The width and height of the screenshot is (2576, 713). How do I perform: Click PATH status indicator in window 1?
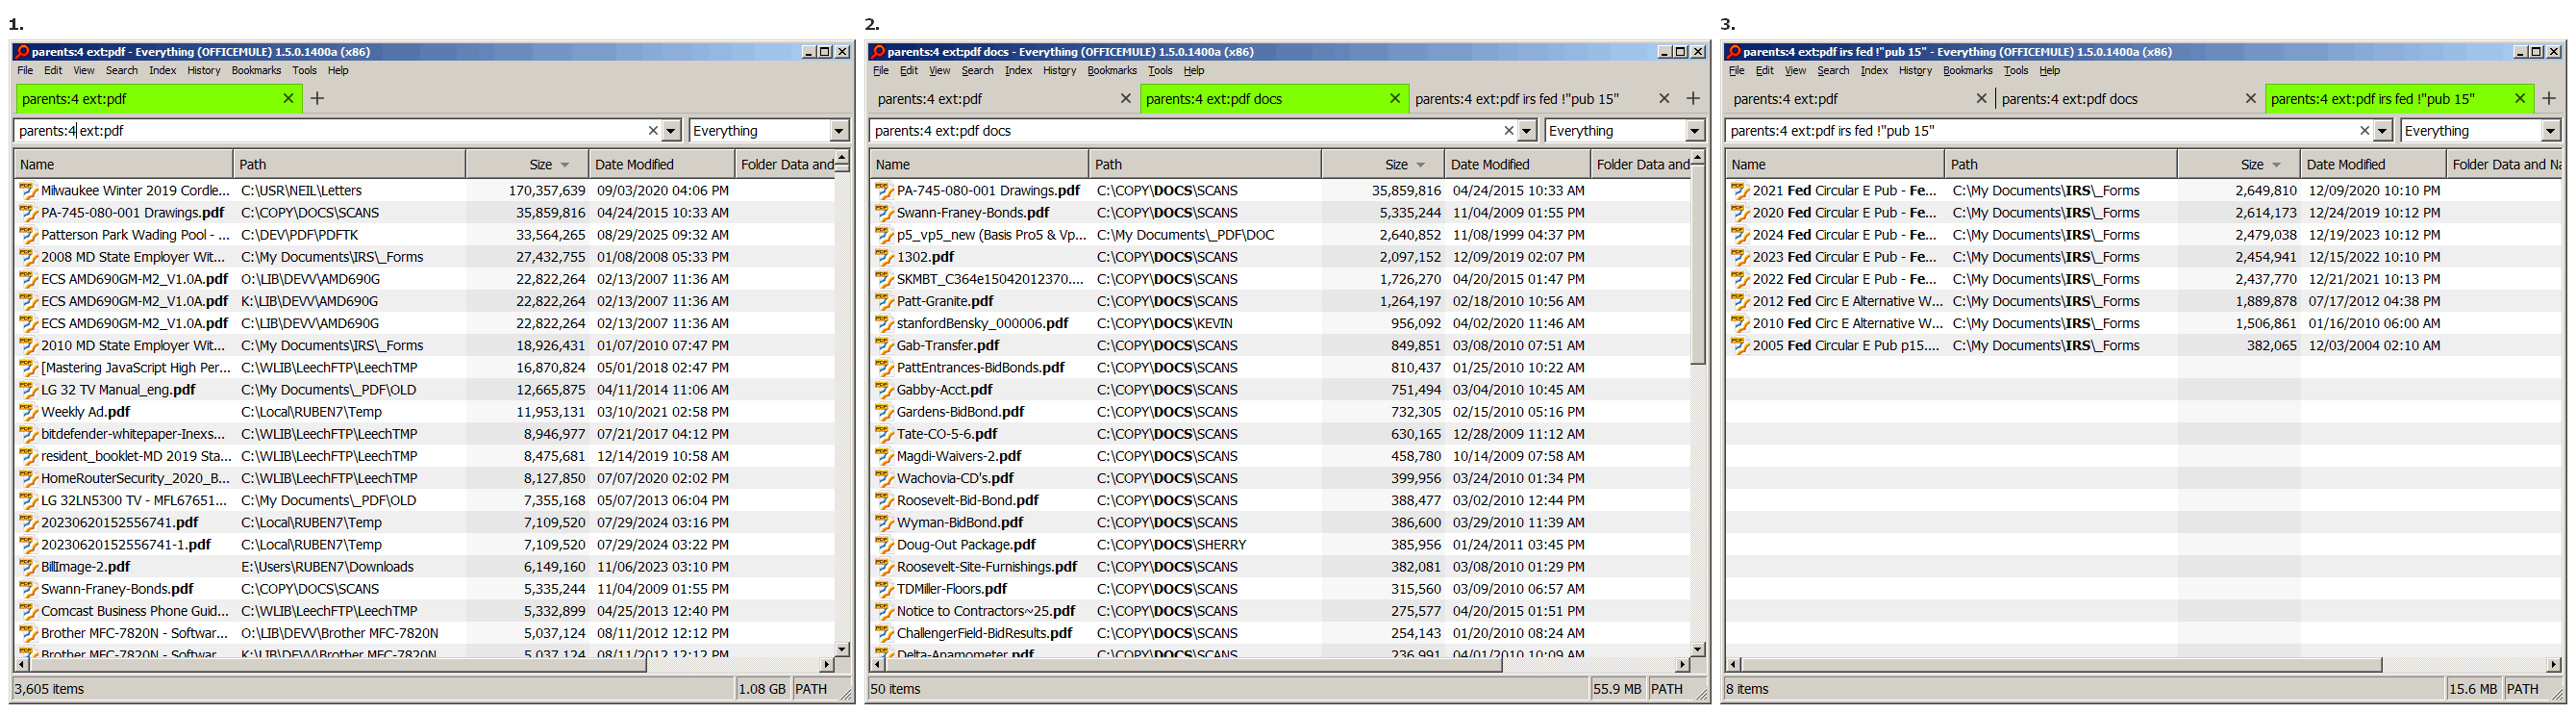pos(811,689)
